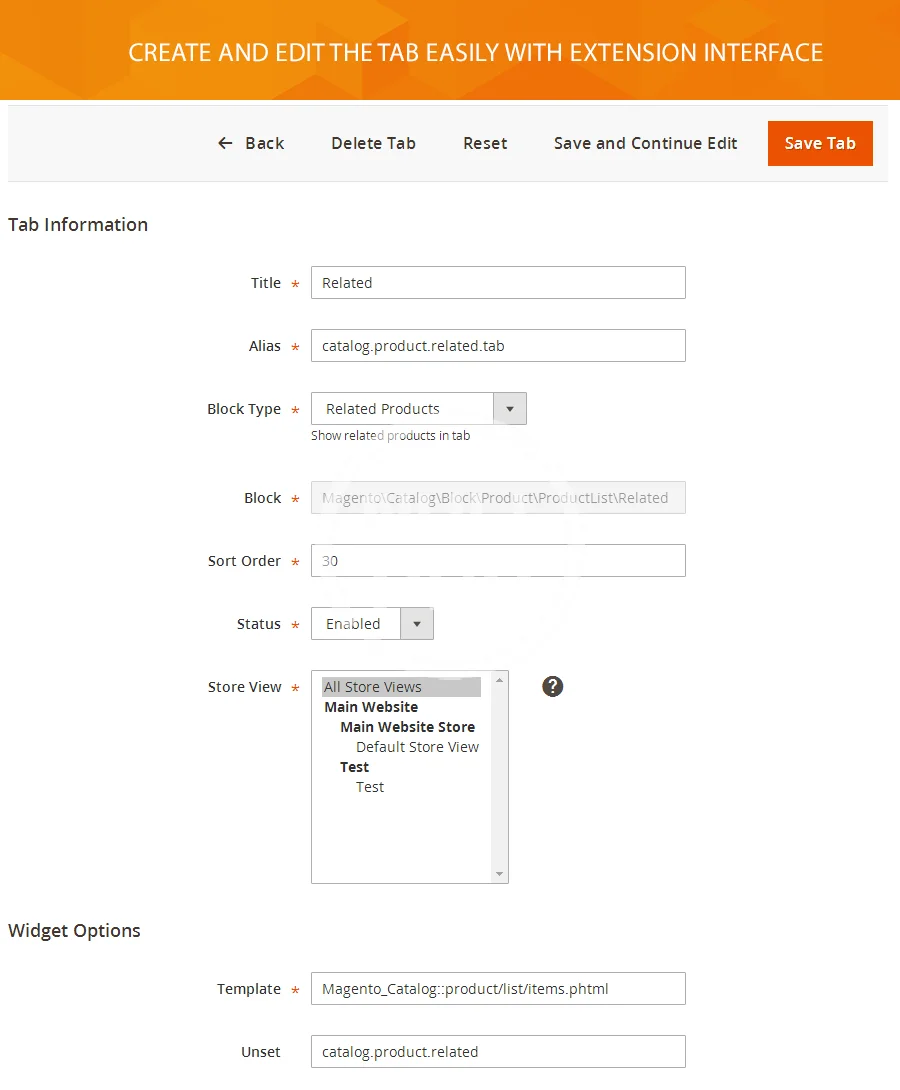Select All Store Views option
Screen dimensions: 900x1090
point(400,687)
